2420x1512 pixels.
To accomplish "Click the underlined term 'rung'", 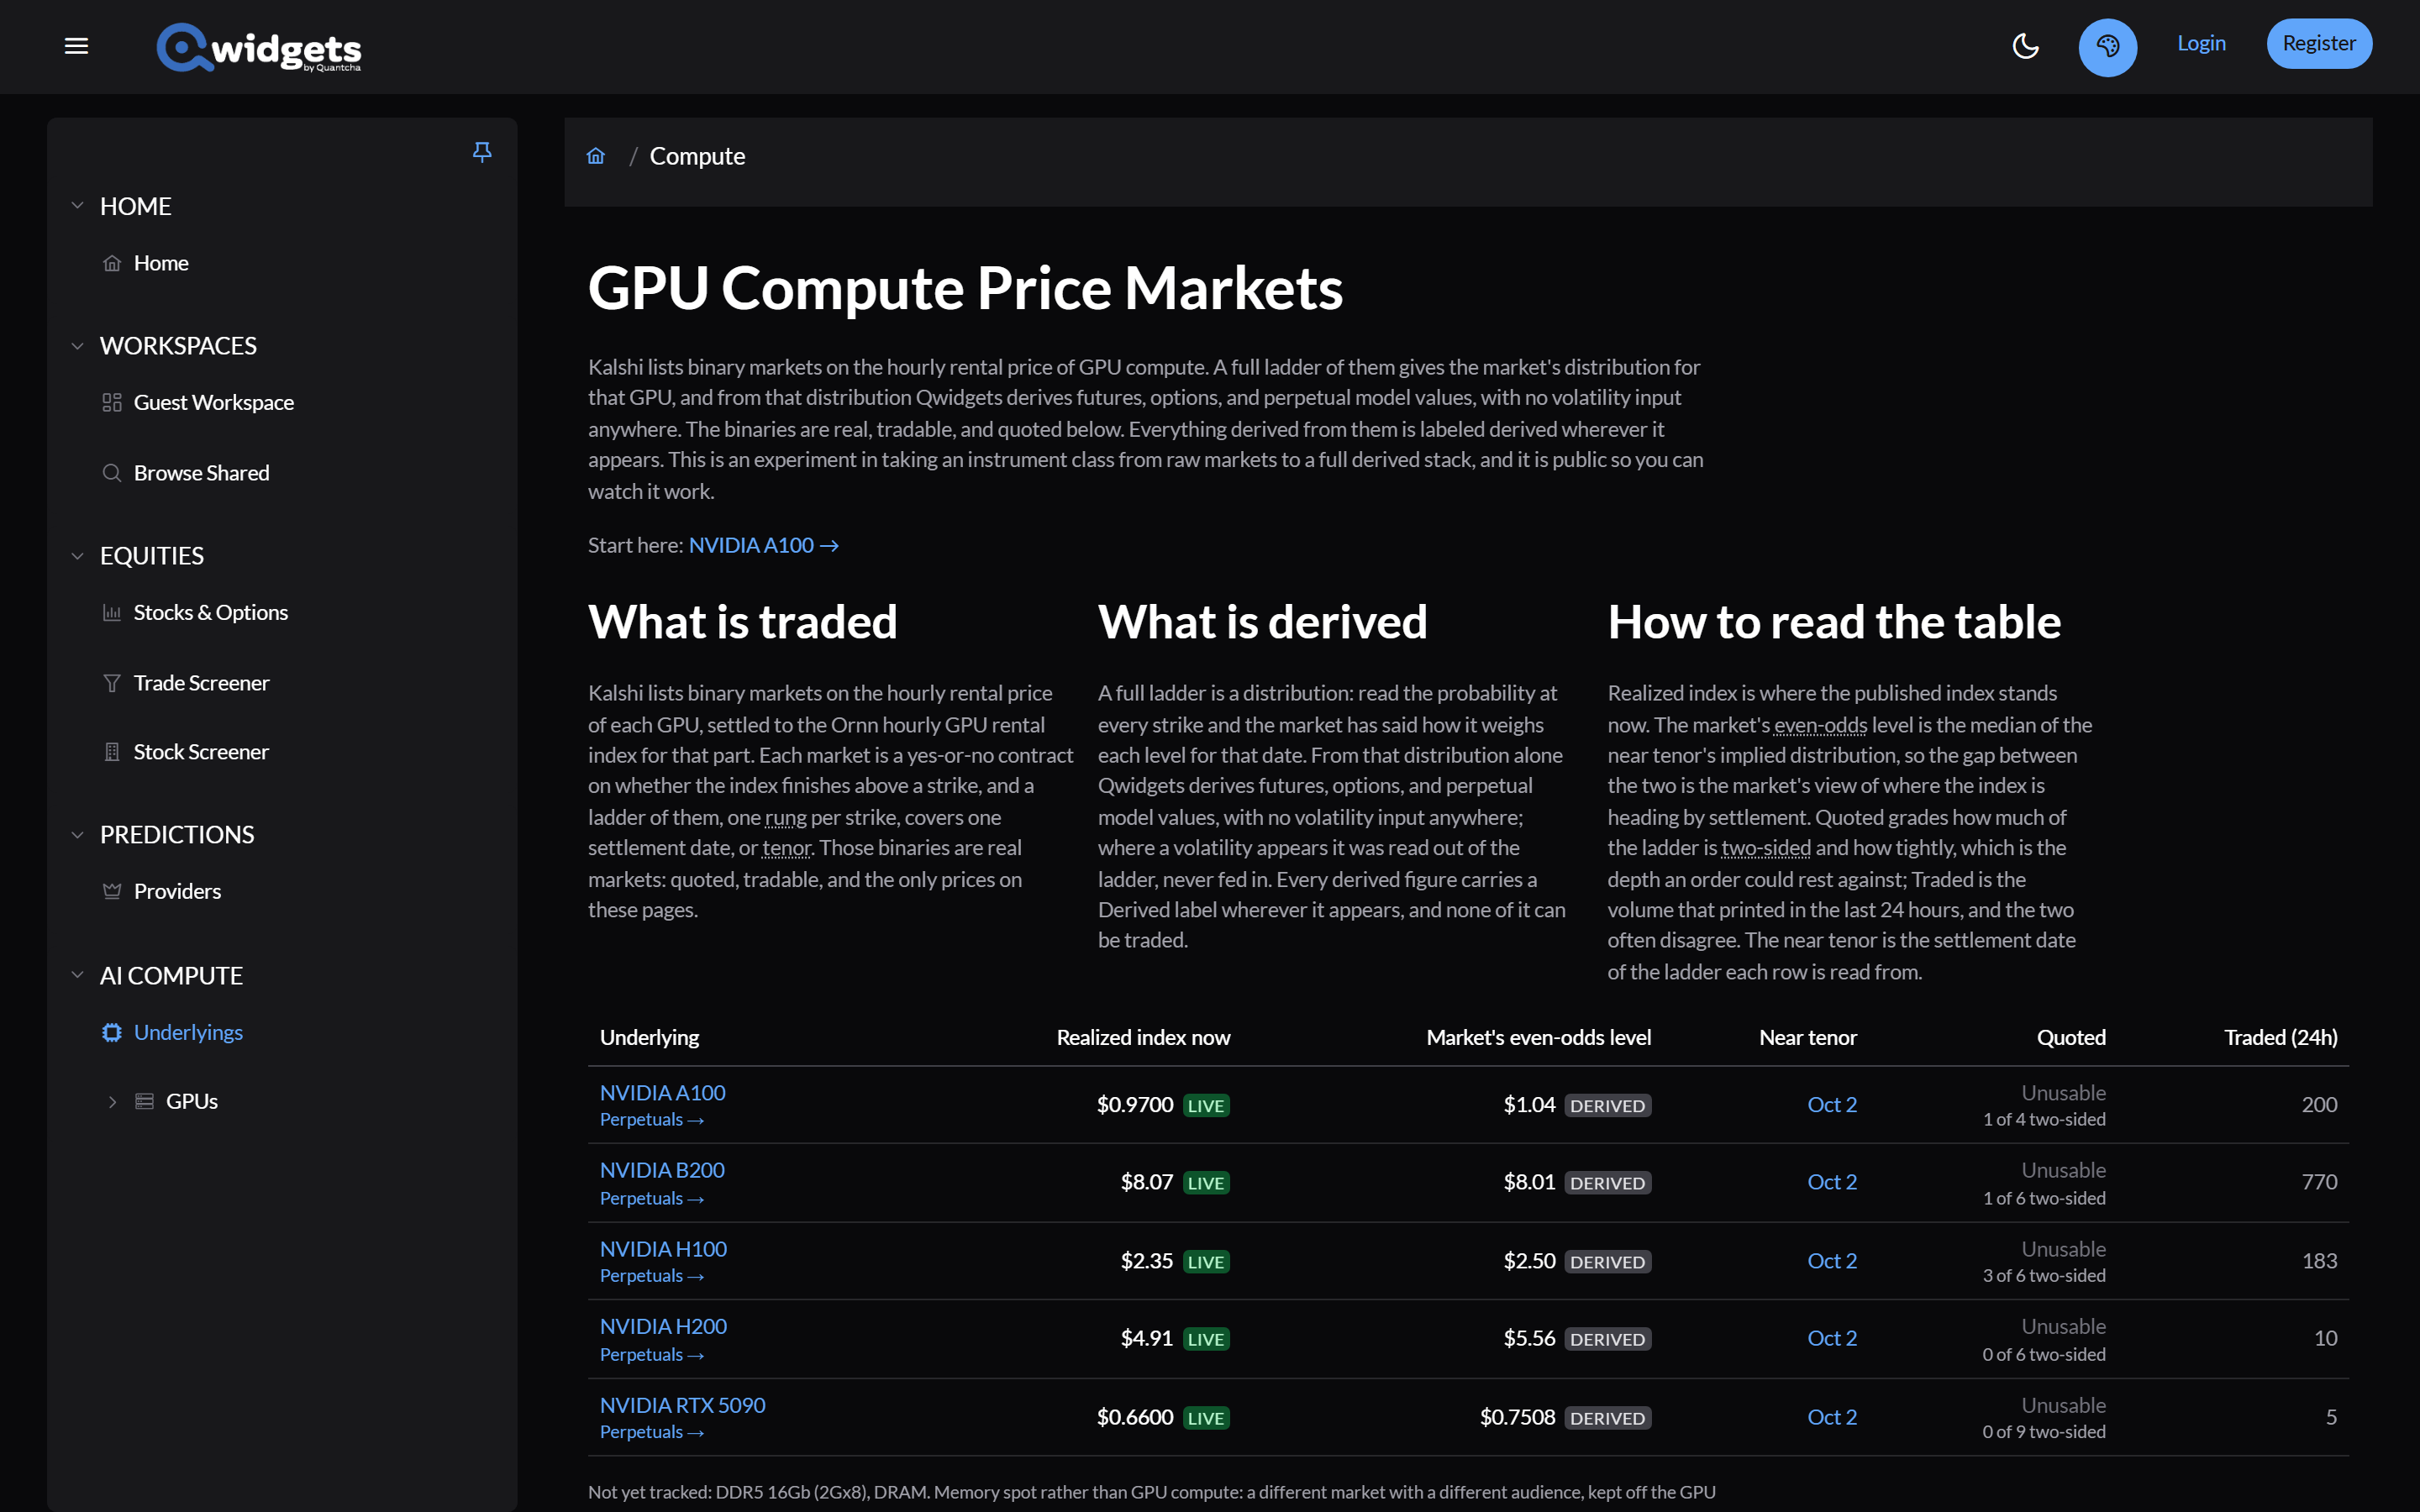I will (x=785, y=817).
